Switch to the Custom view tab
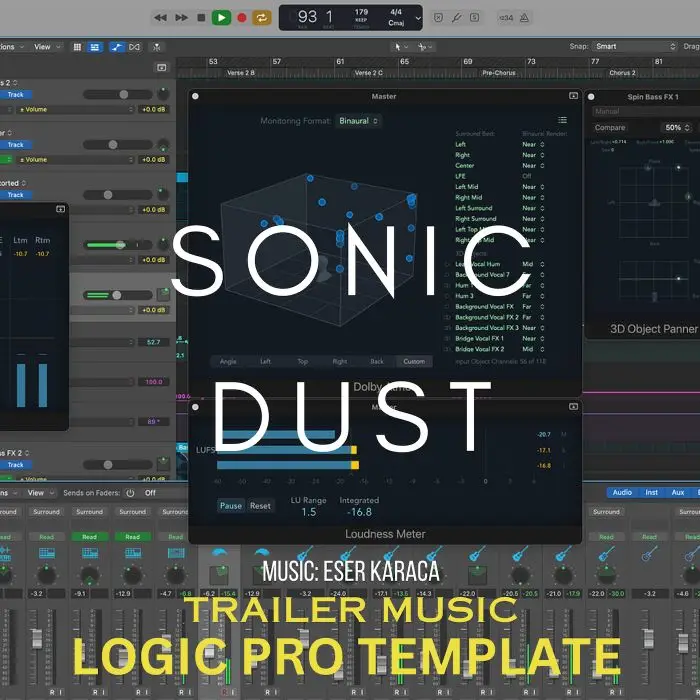700x700 pixels. (x=414, y=362)
